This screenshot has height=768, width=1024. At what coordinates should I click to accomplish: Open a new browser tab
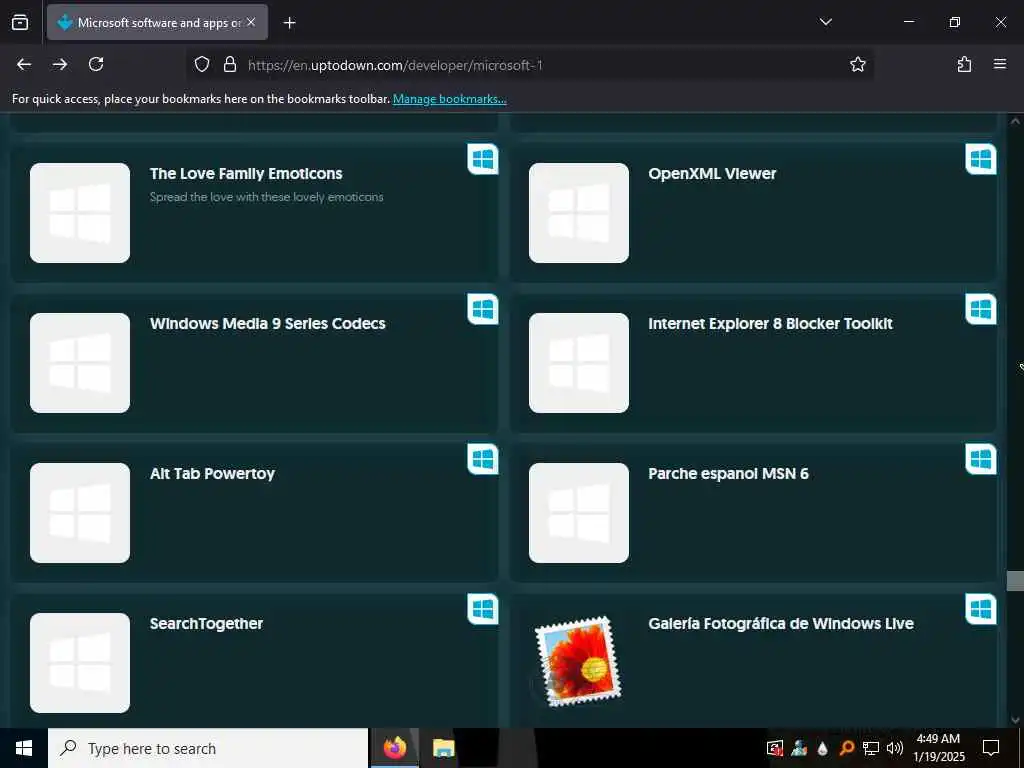point(289,23)
